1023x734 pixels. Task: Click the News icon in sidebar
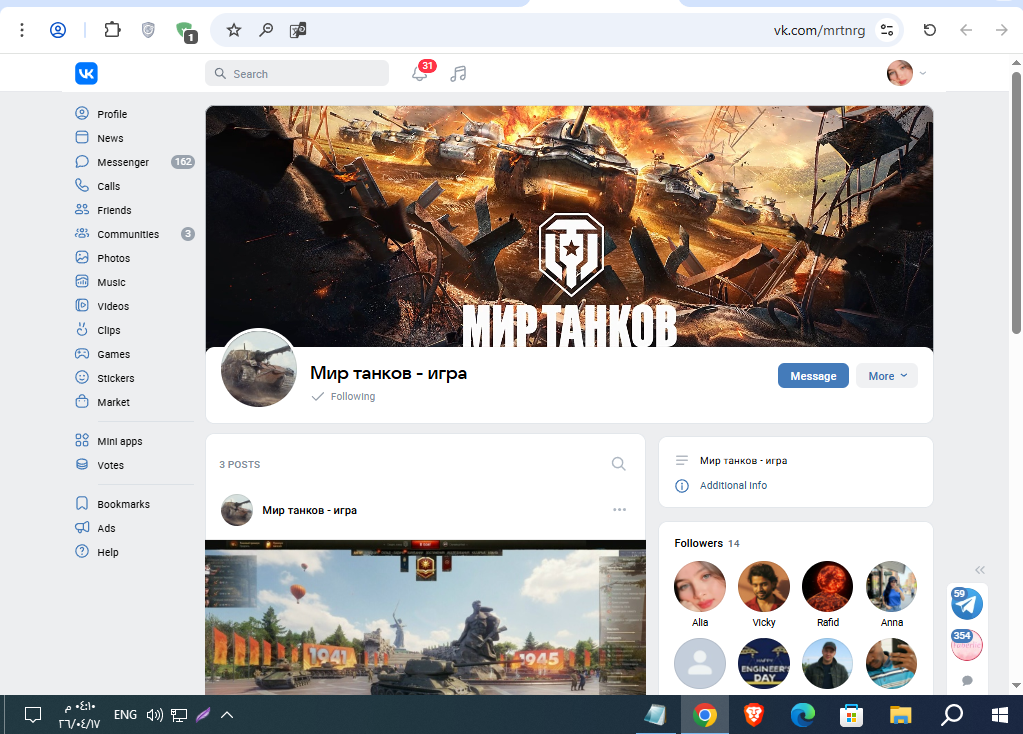82,138
